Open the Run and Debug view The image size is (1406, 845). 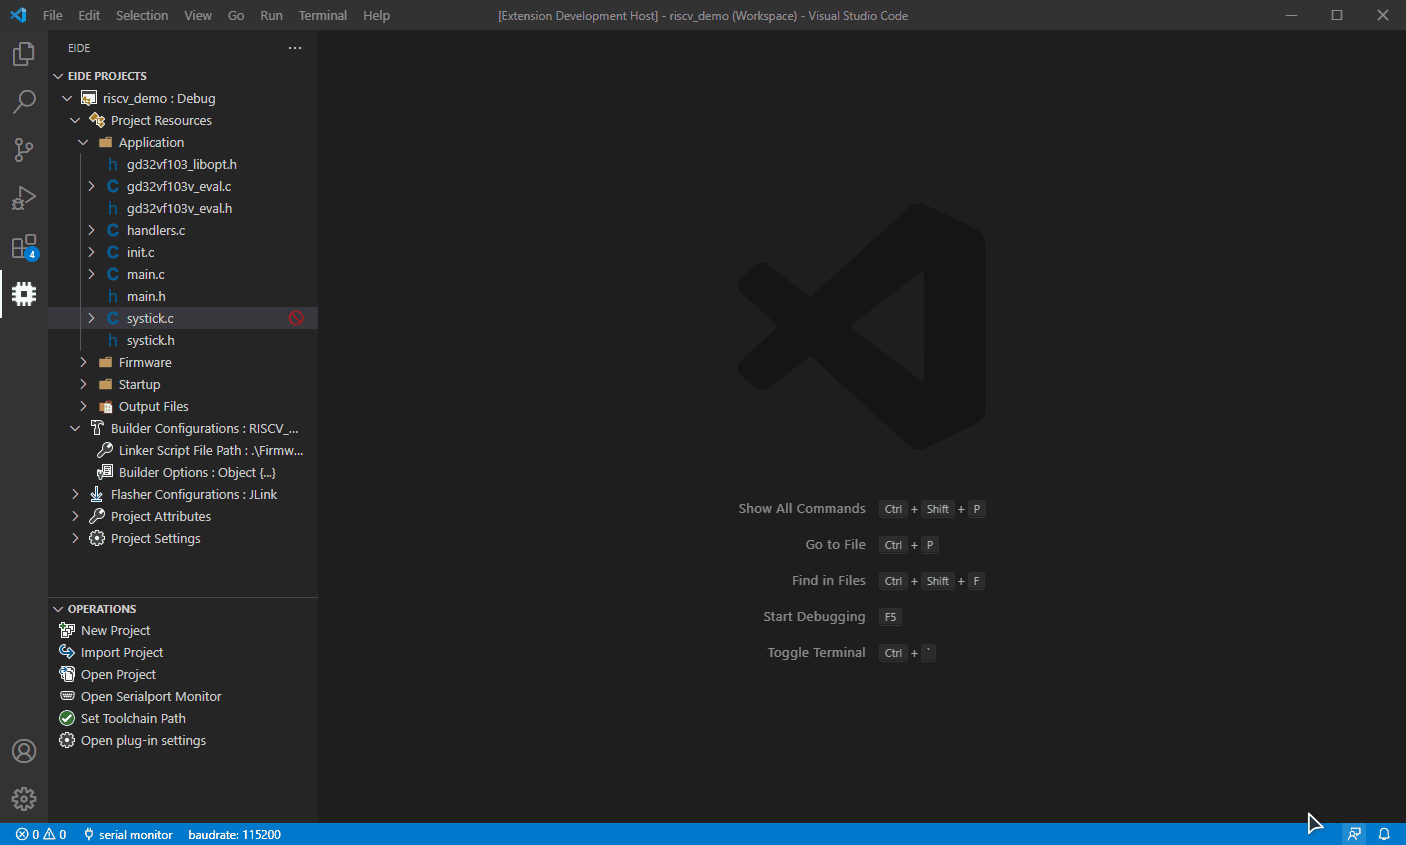coord(24,198)
